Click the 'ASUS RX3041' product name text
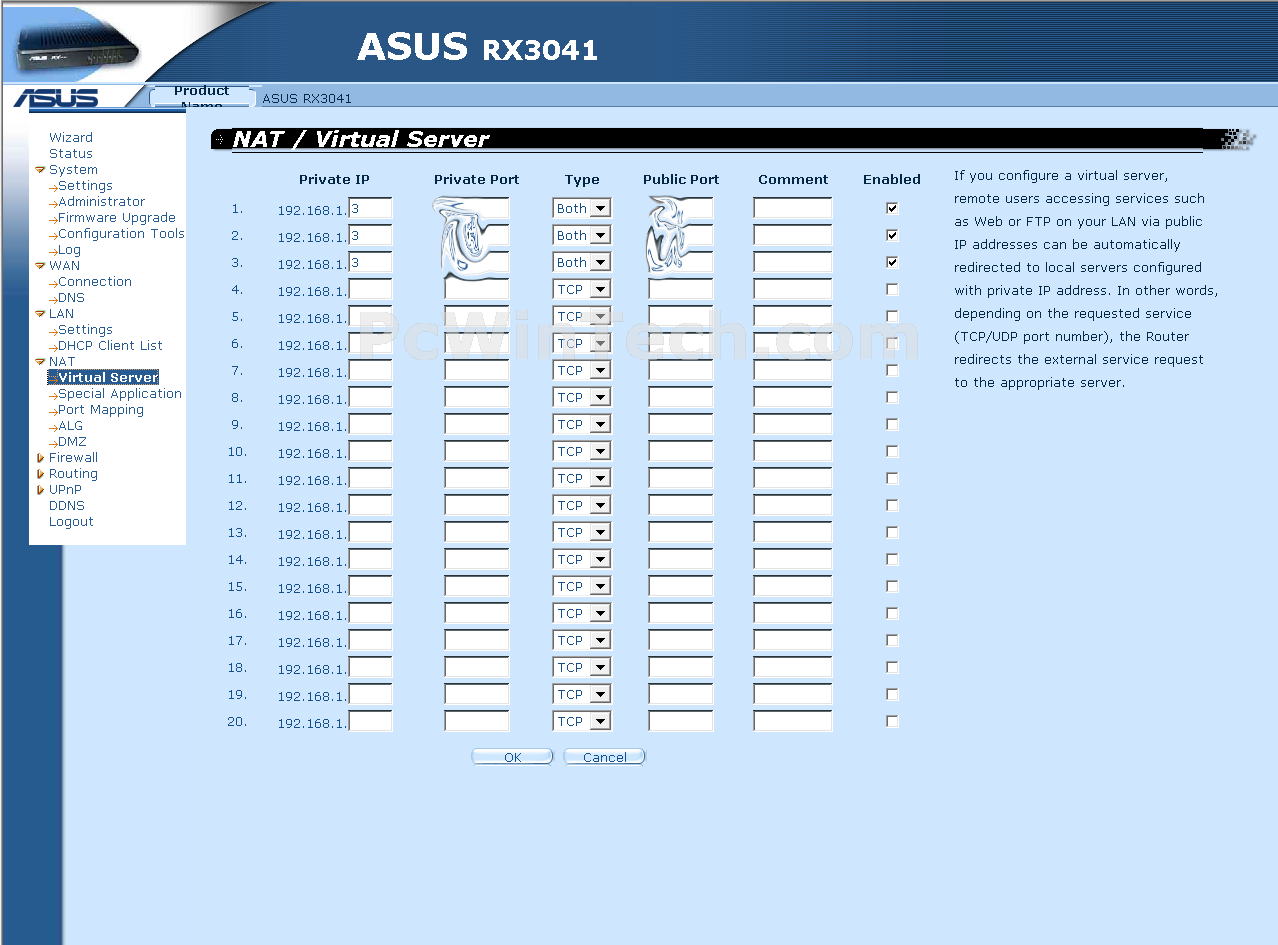The height and width of the screenshot is (945, 1278). [307, 98]
